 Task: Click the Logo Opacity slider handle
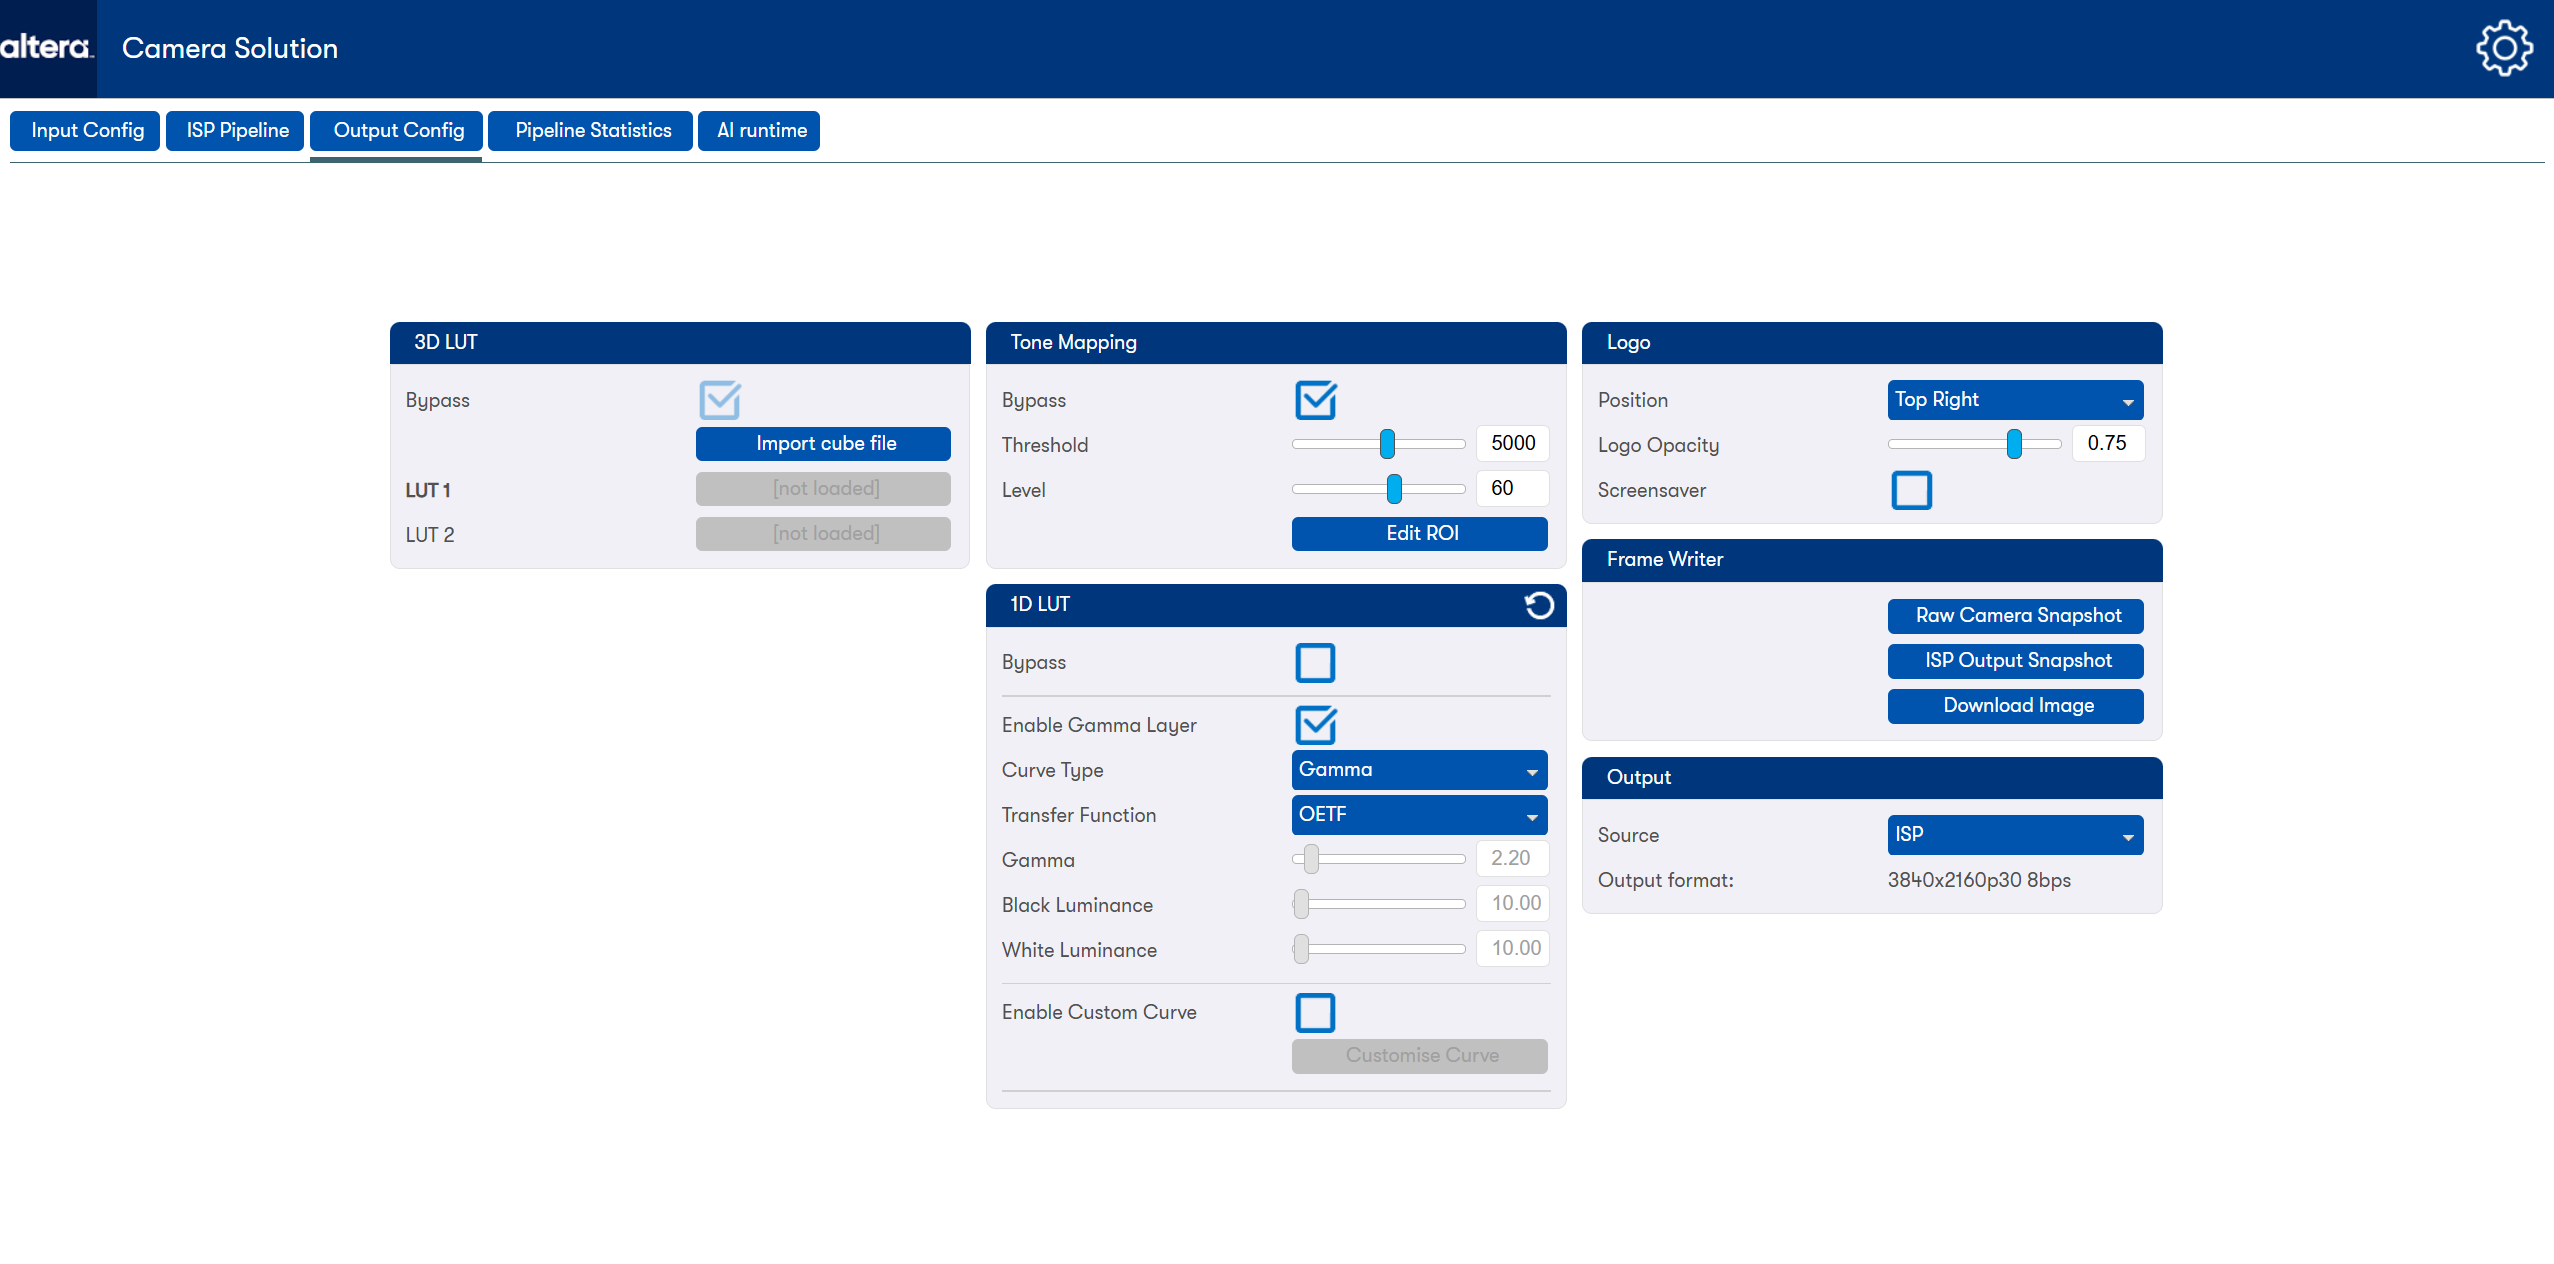(x=2014, y=444)
